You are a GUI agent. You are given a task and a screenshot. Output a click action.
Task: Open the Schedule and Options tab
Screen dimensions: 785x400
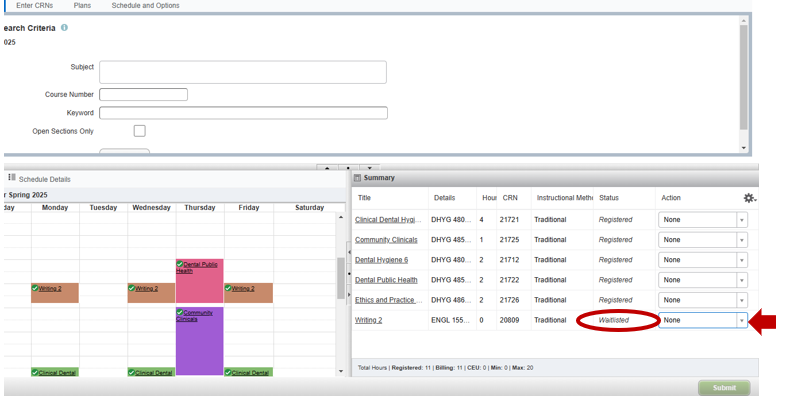click(x=145, y=6)
